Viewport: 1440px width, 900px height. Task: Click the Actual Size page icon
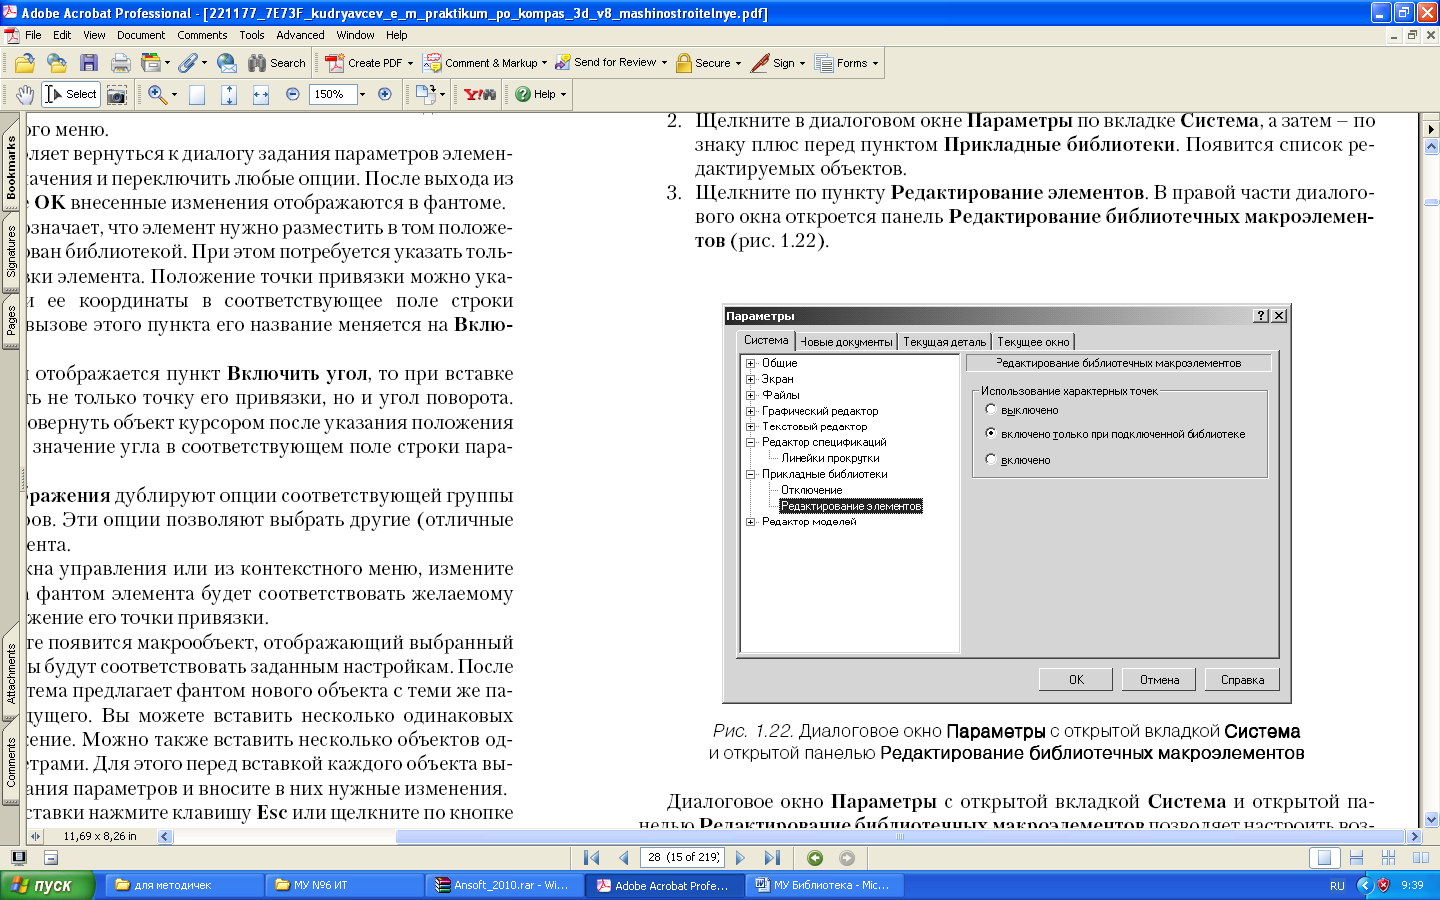point(197,94)
